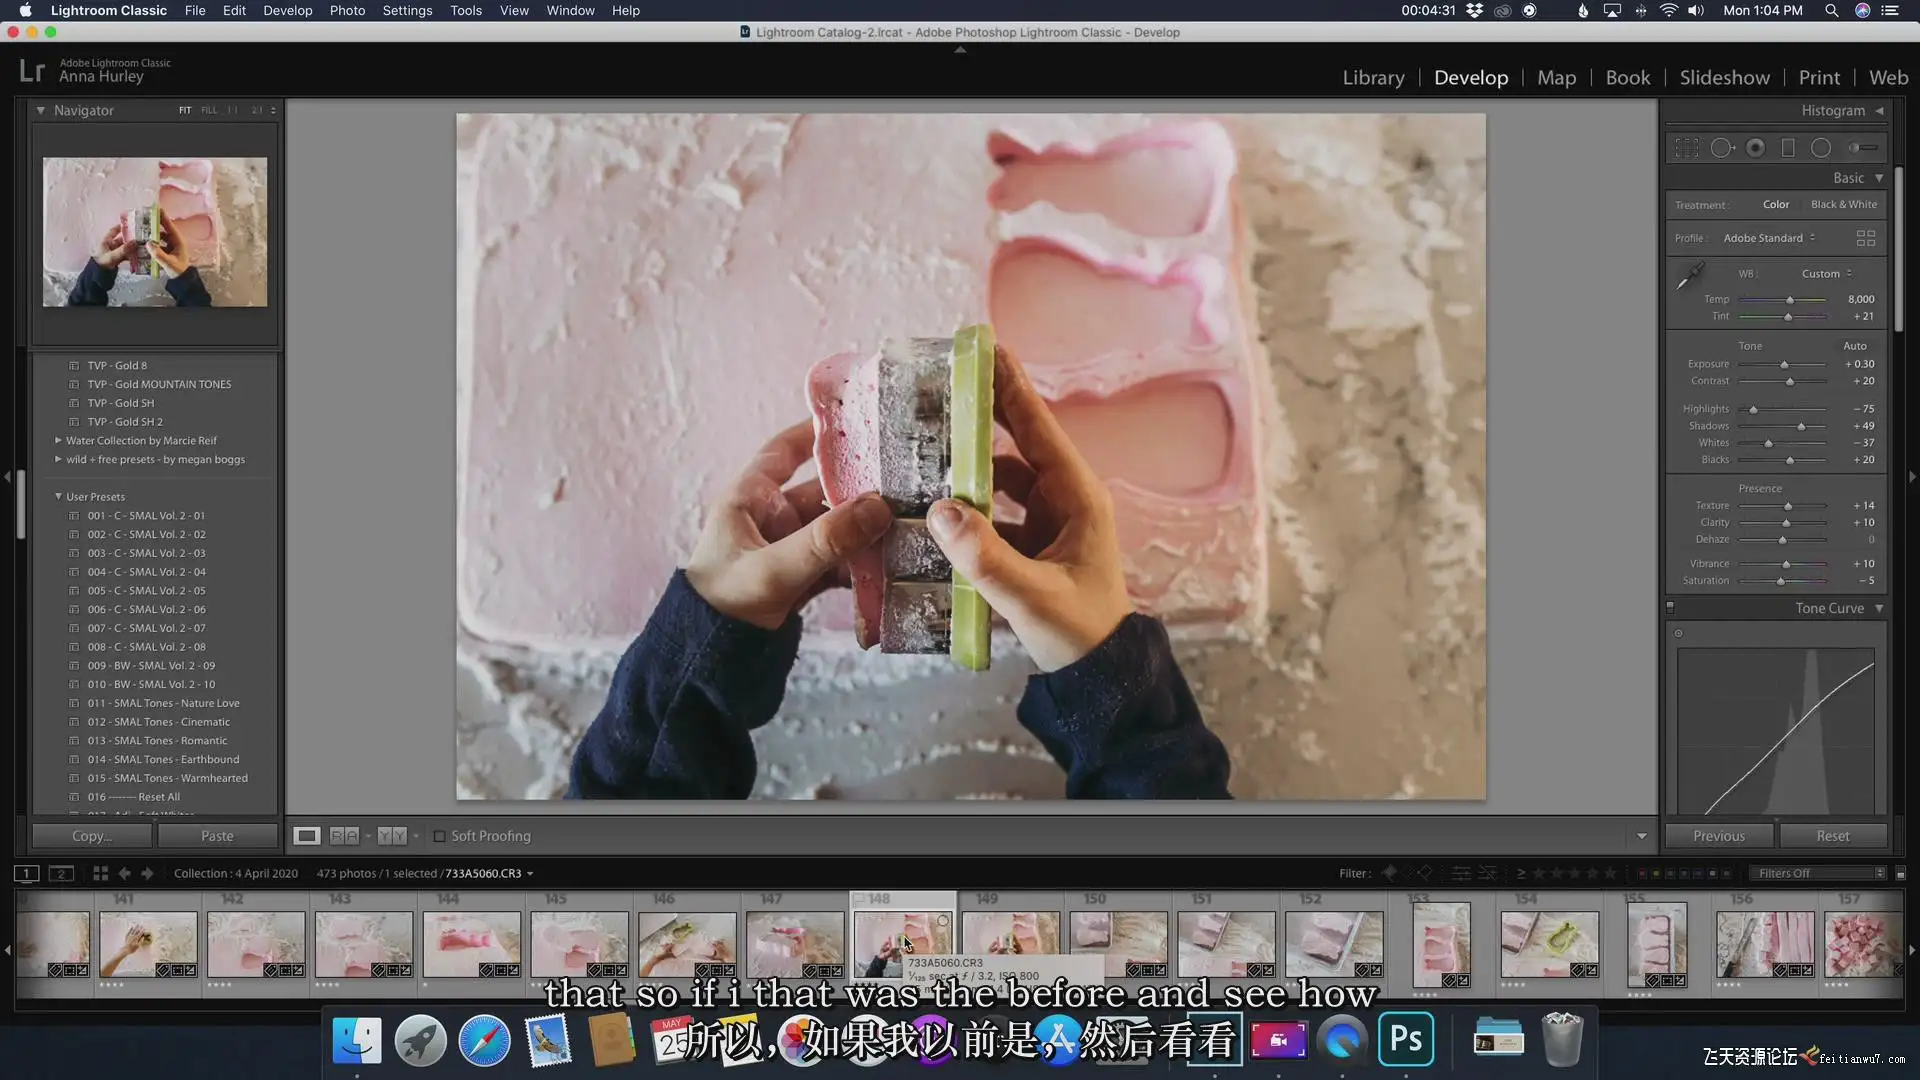Viewport: 1920px width, 1080px height.
Task: Filter by rejected photos flag
Action: point(1425,873)
